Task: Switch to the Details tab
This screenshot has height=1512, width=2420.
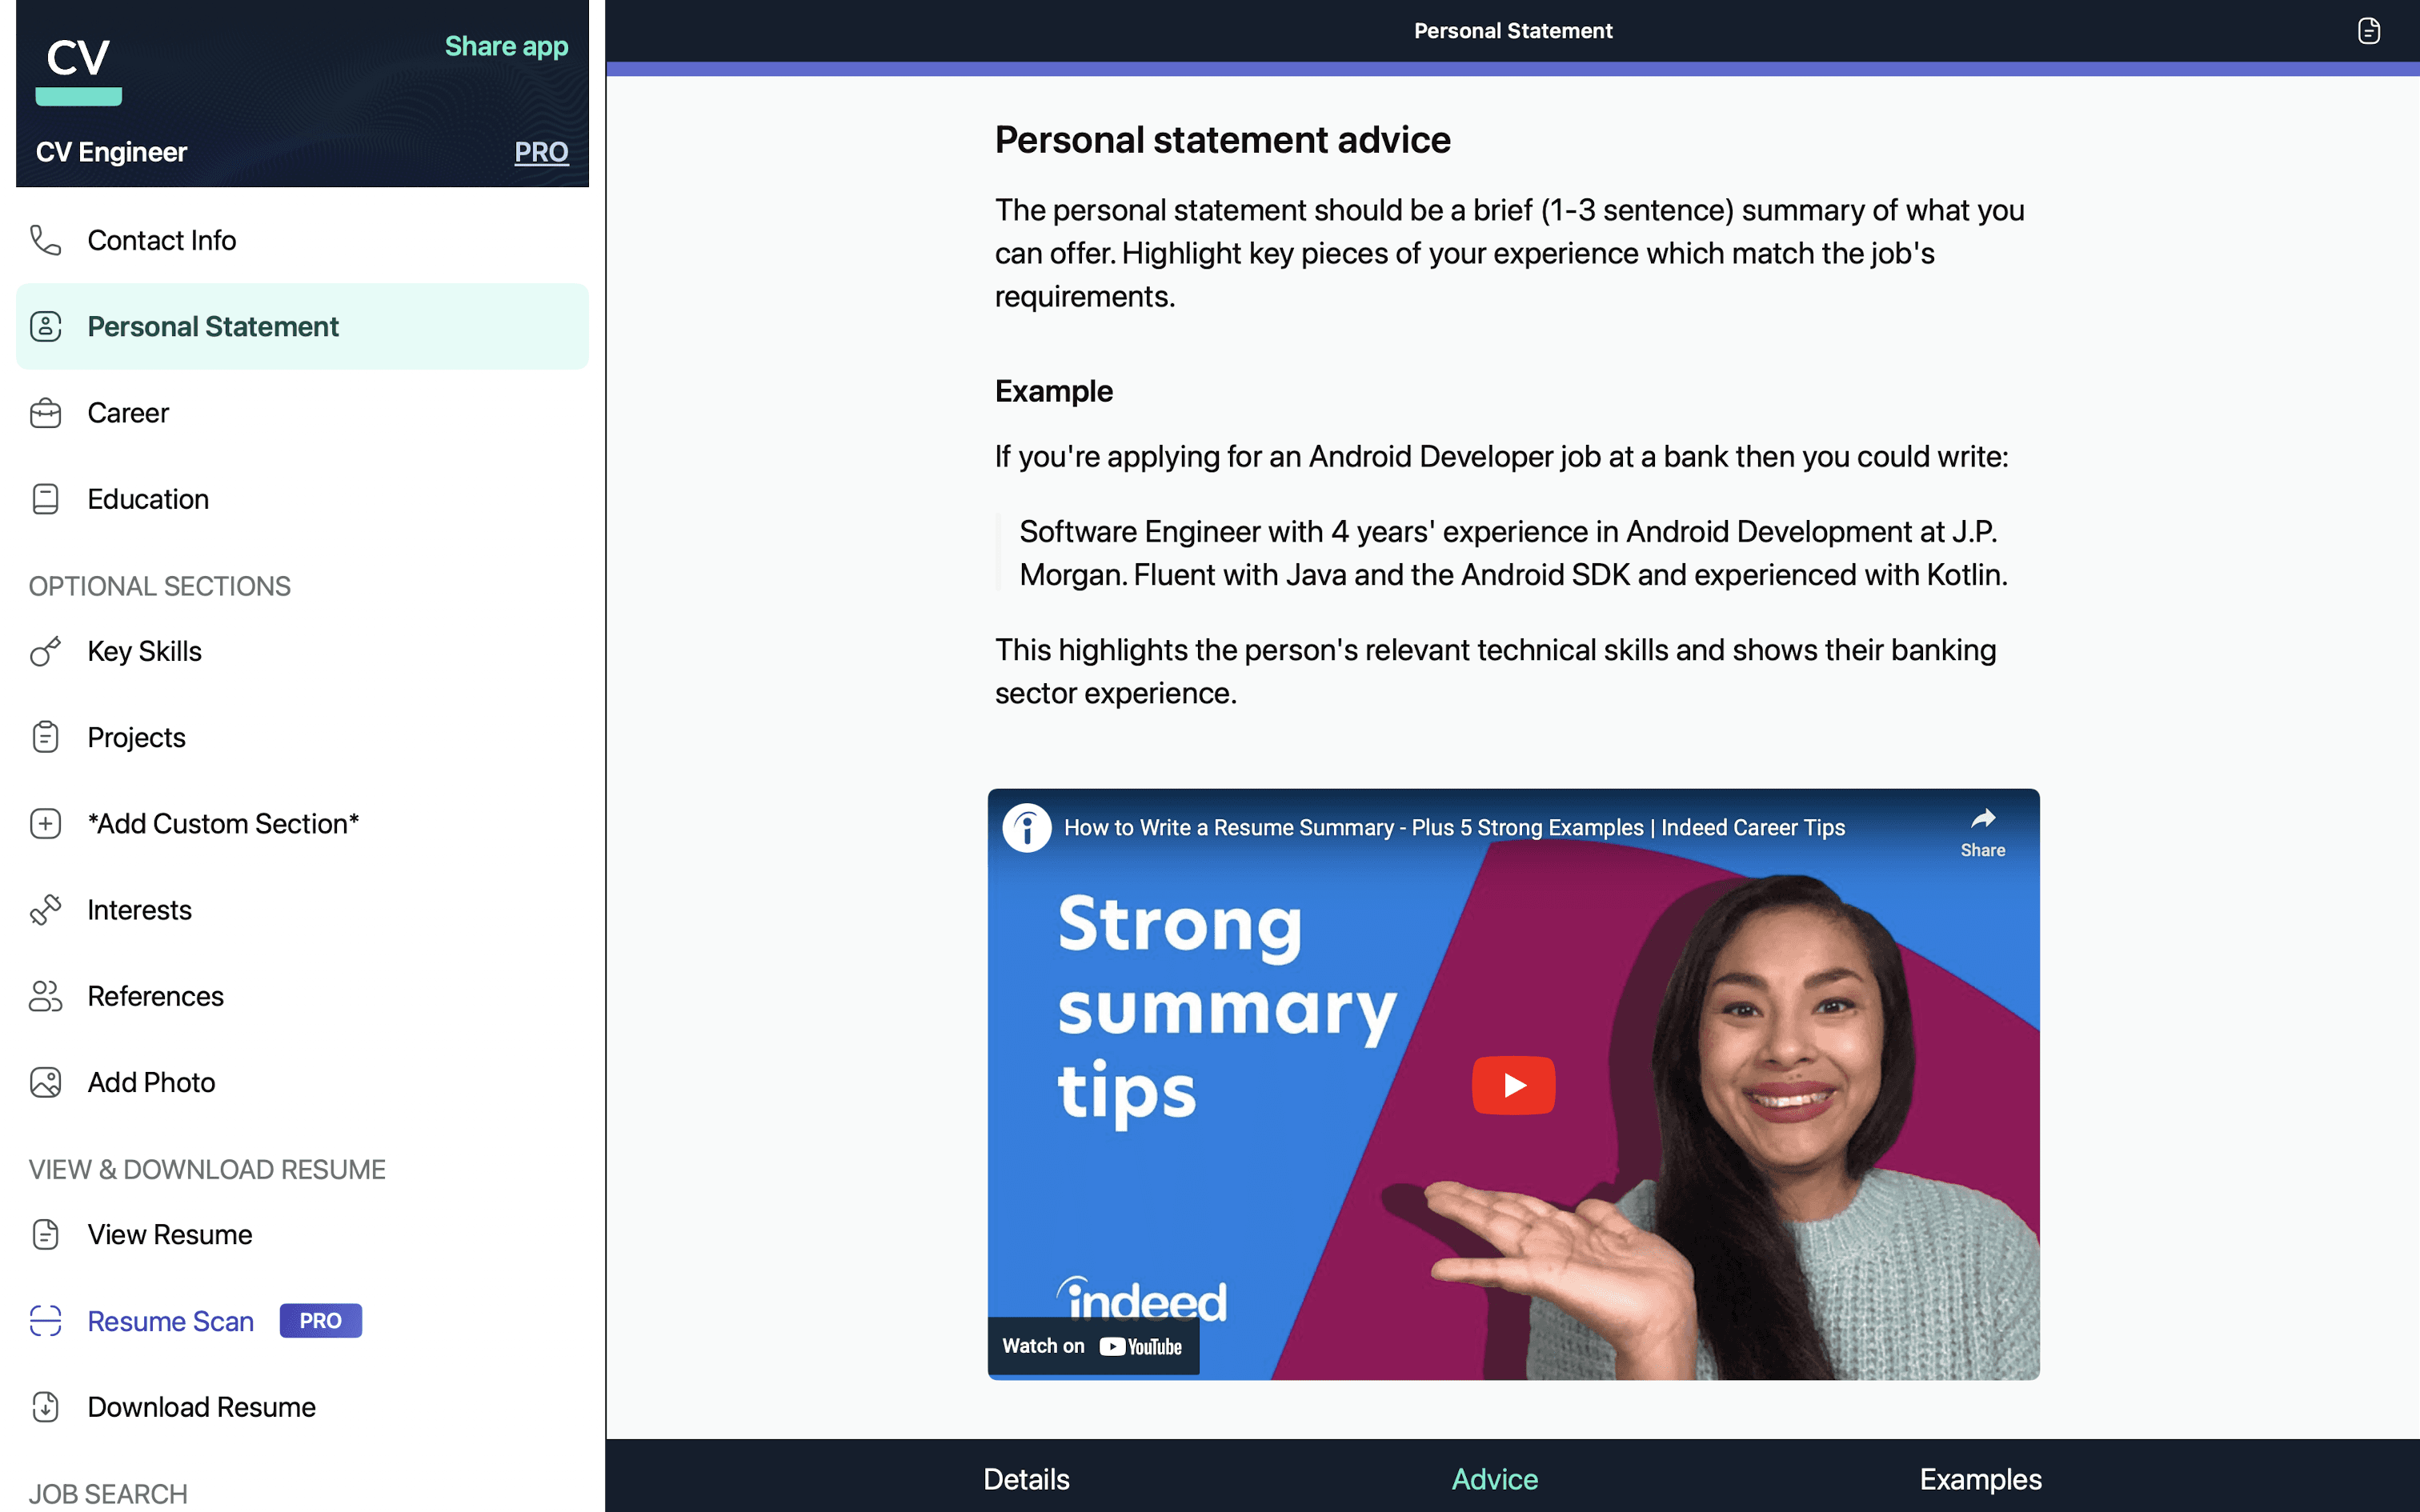Action: [x=1026, y=1475]
